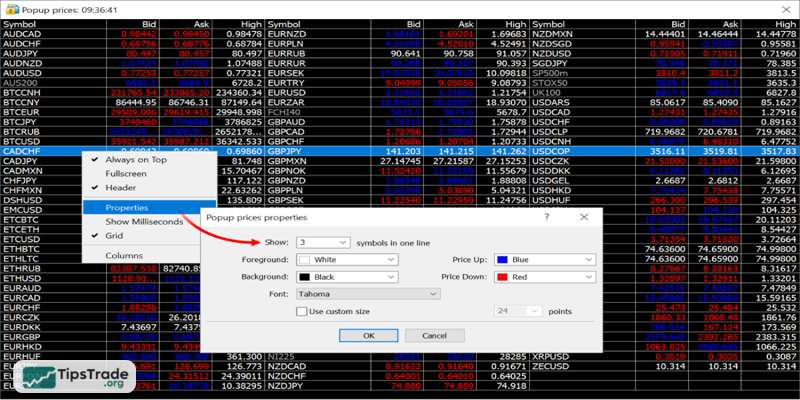Click the black Background color square

306,276
